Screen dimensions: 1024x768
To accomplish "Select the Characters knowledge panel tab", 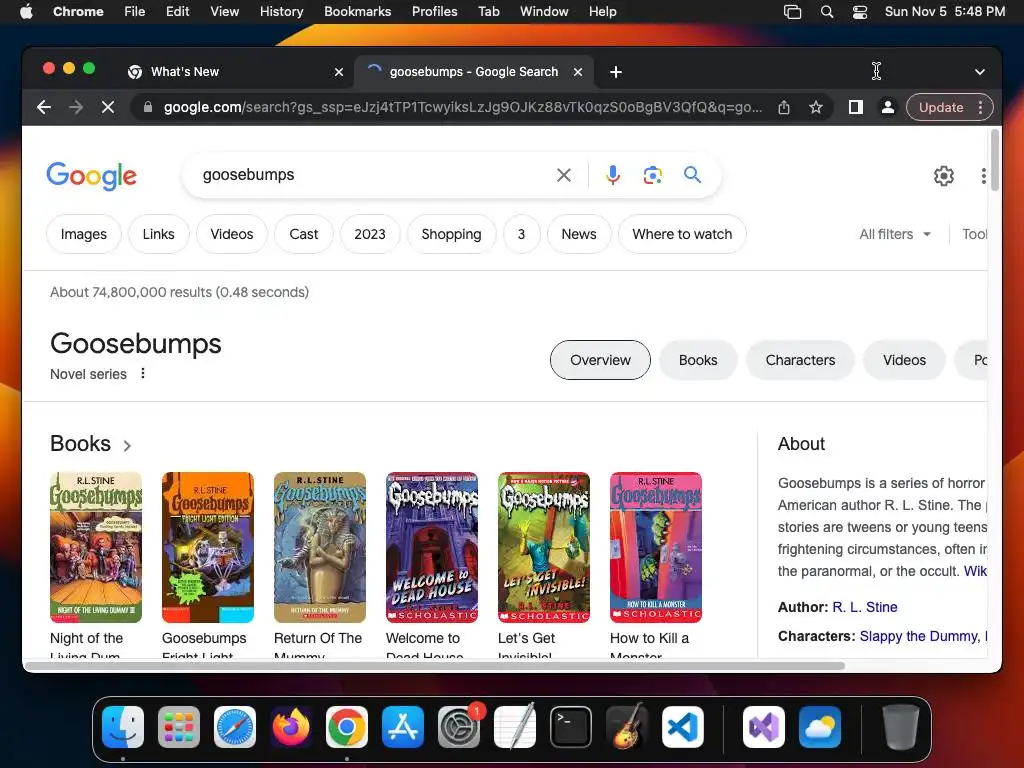I will click(800, 360).
